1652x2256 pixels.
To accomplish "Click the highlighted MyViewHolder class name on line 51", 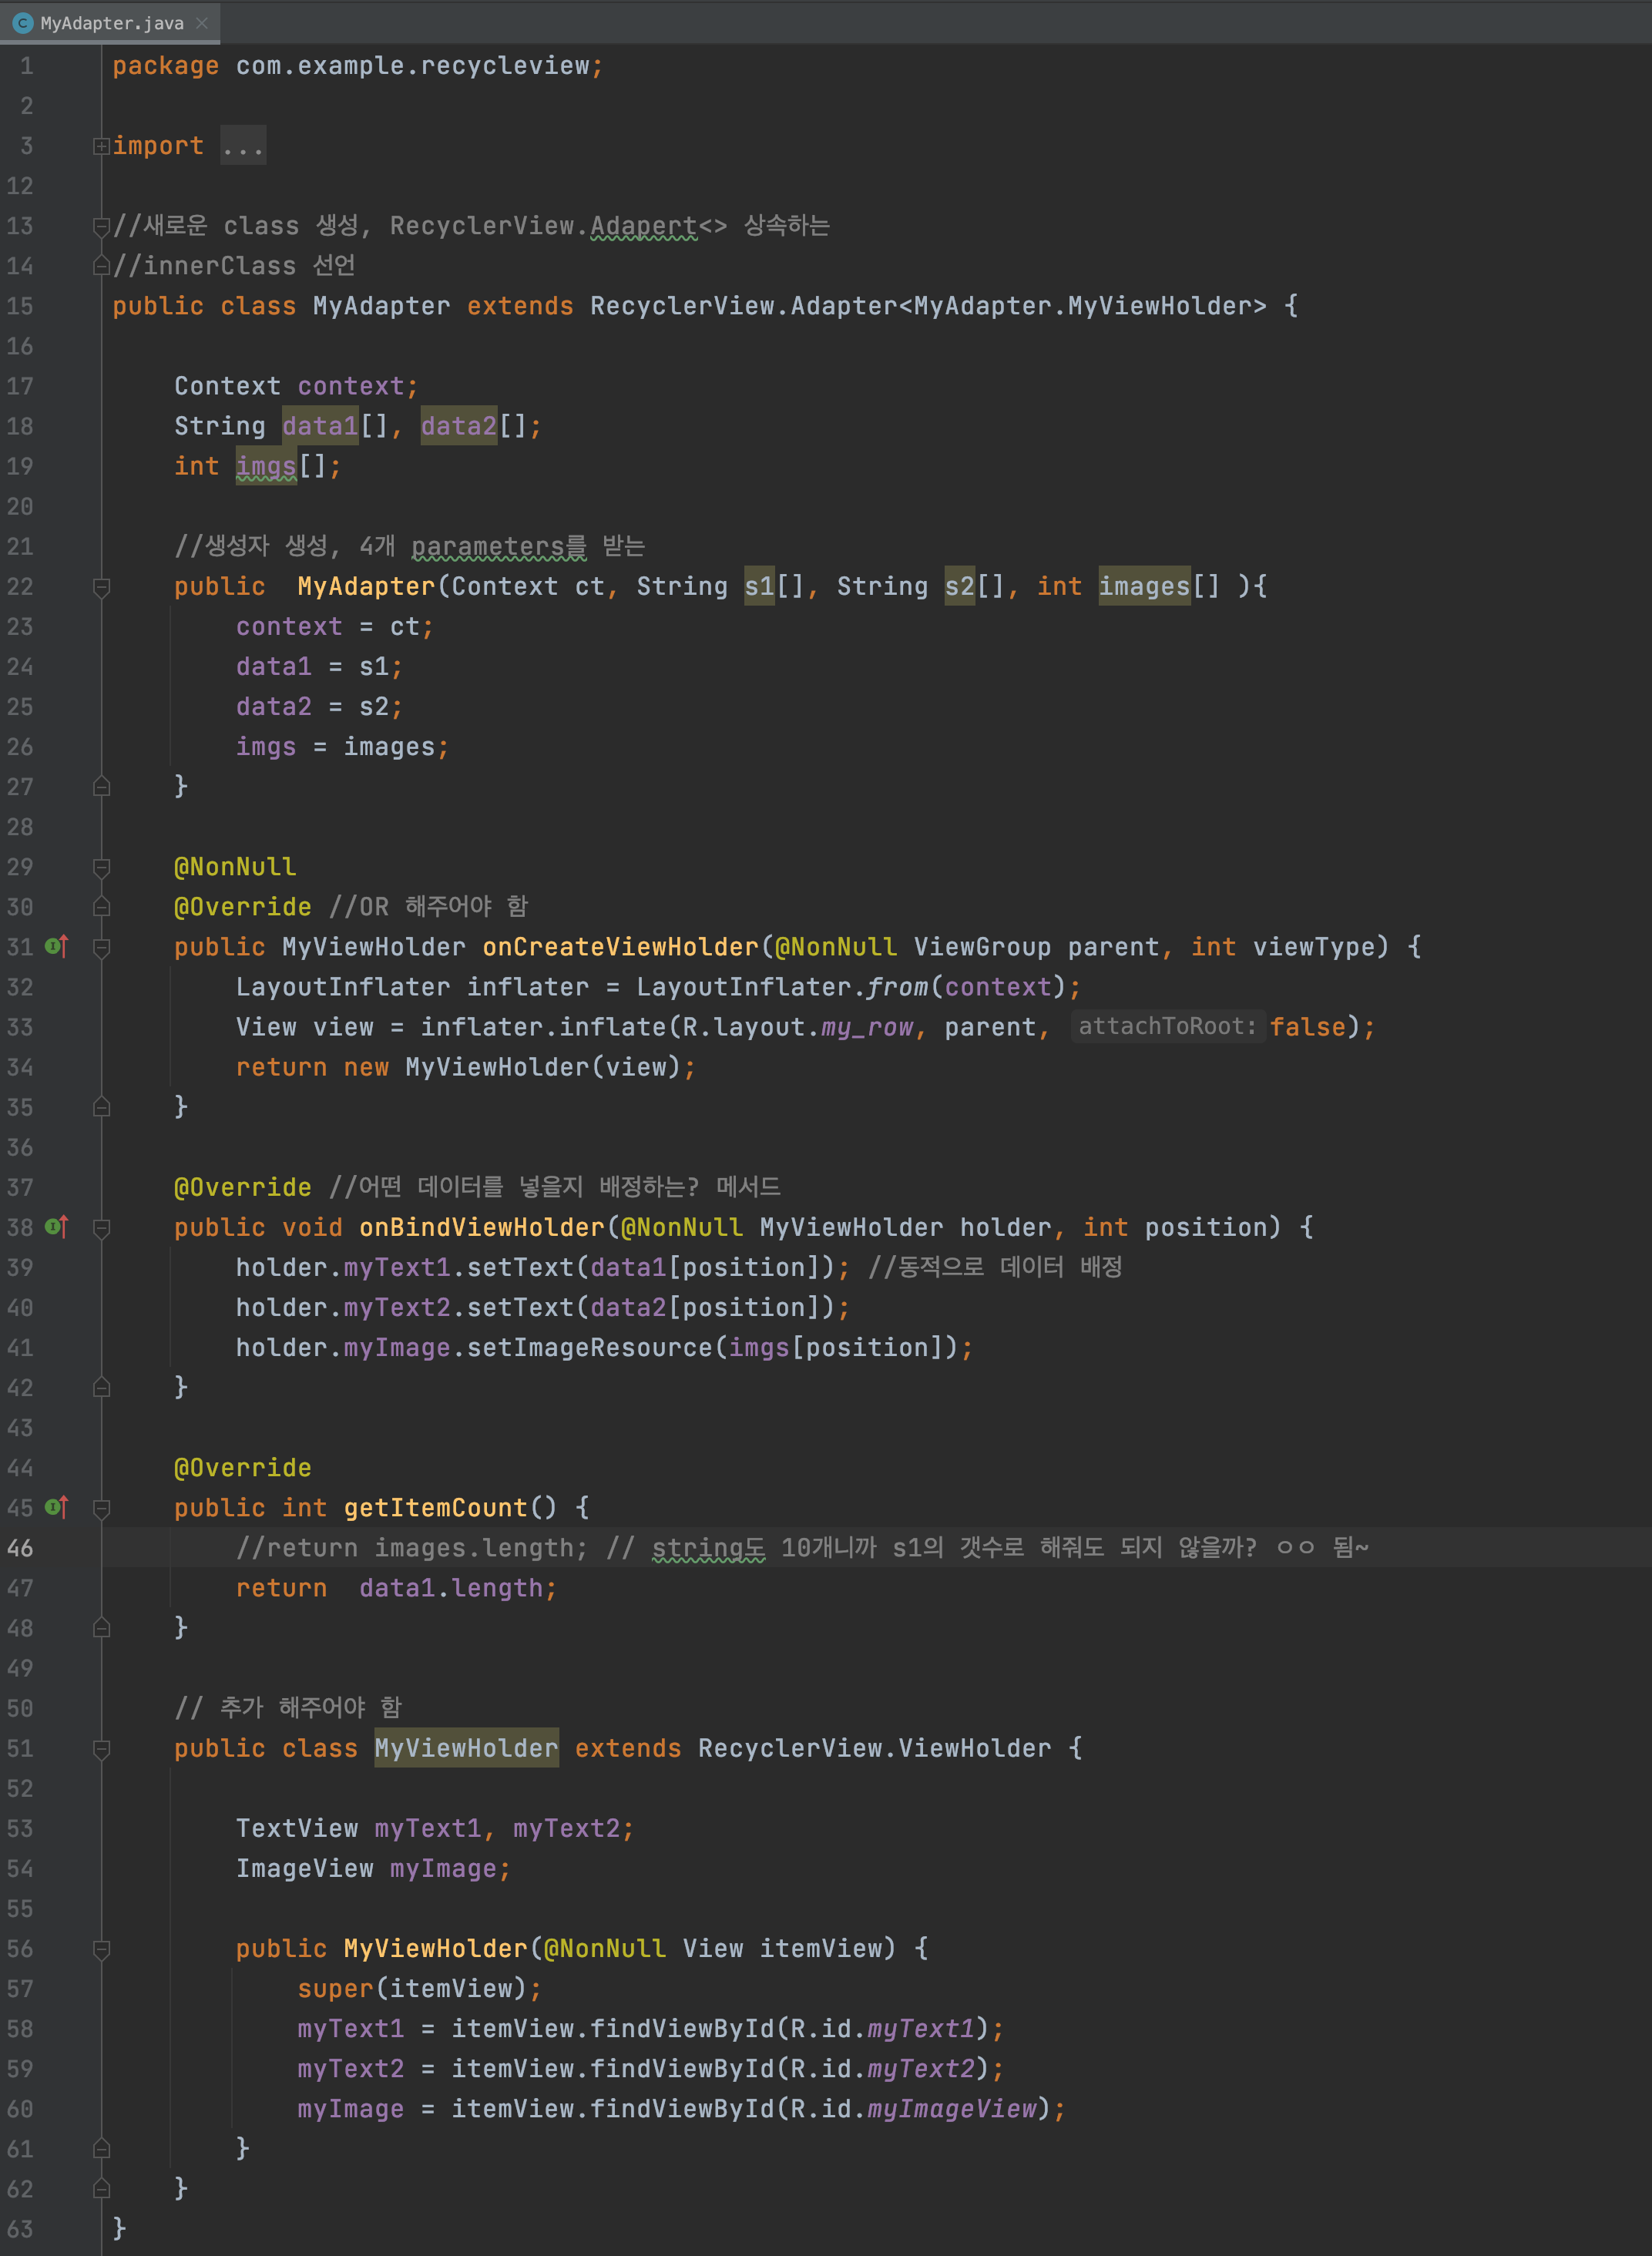I will pos(466,1748).
